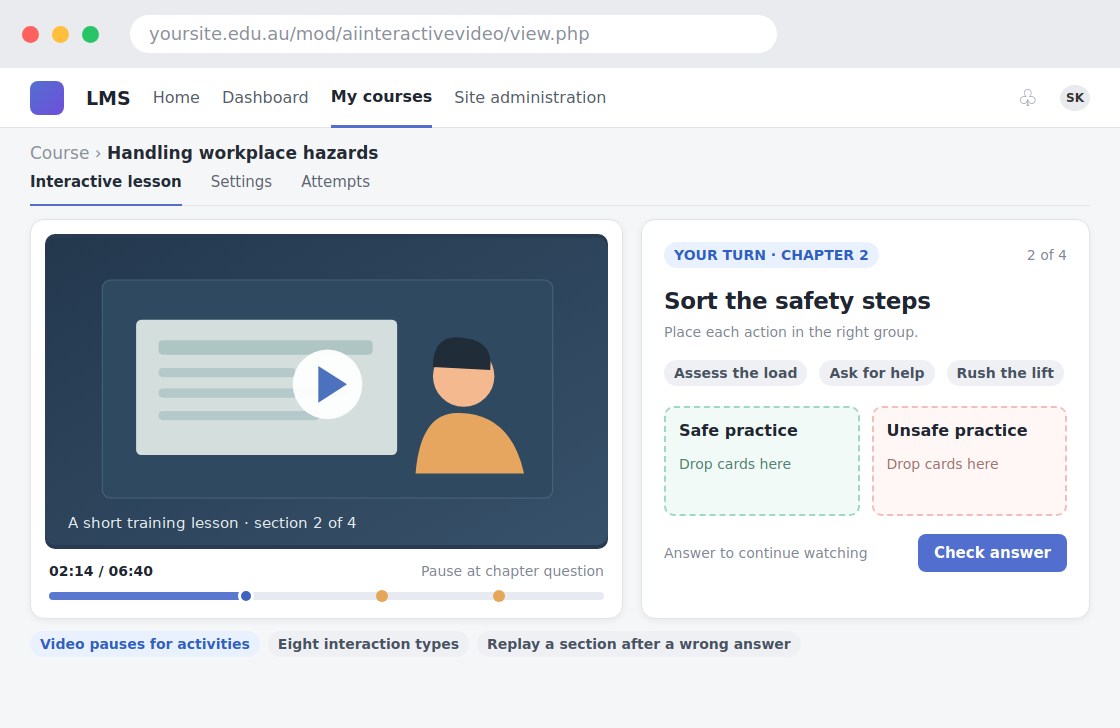Click the Course breadcrumb link
Image resolution: width=1120 pixels, height=728 pixels.
tap(59, 153)
